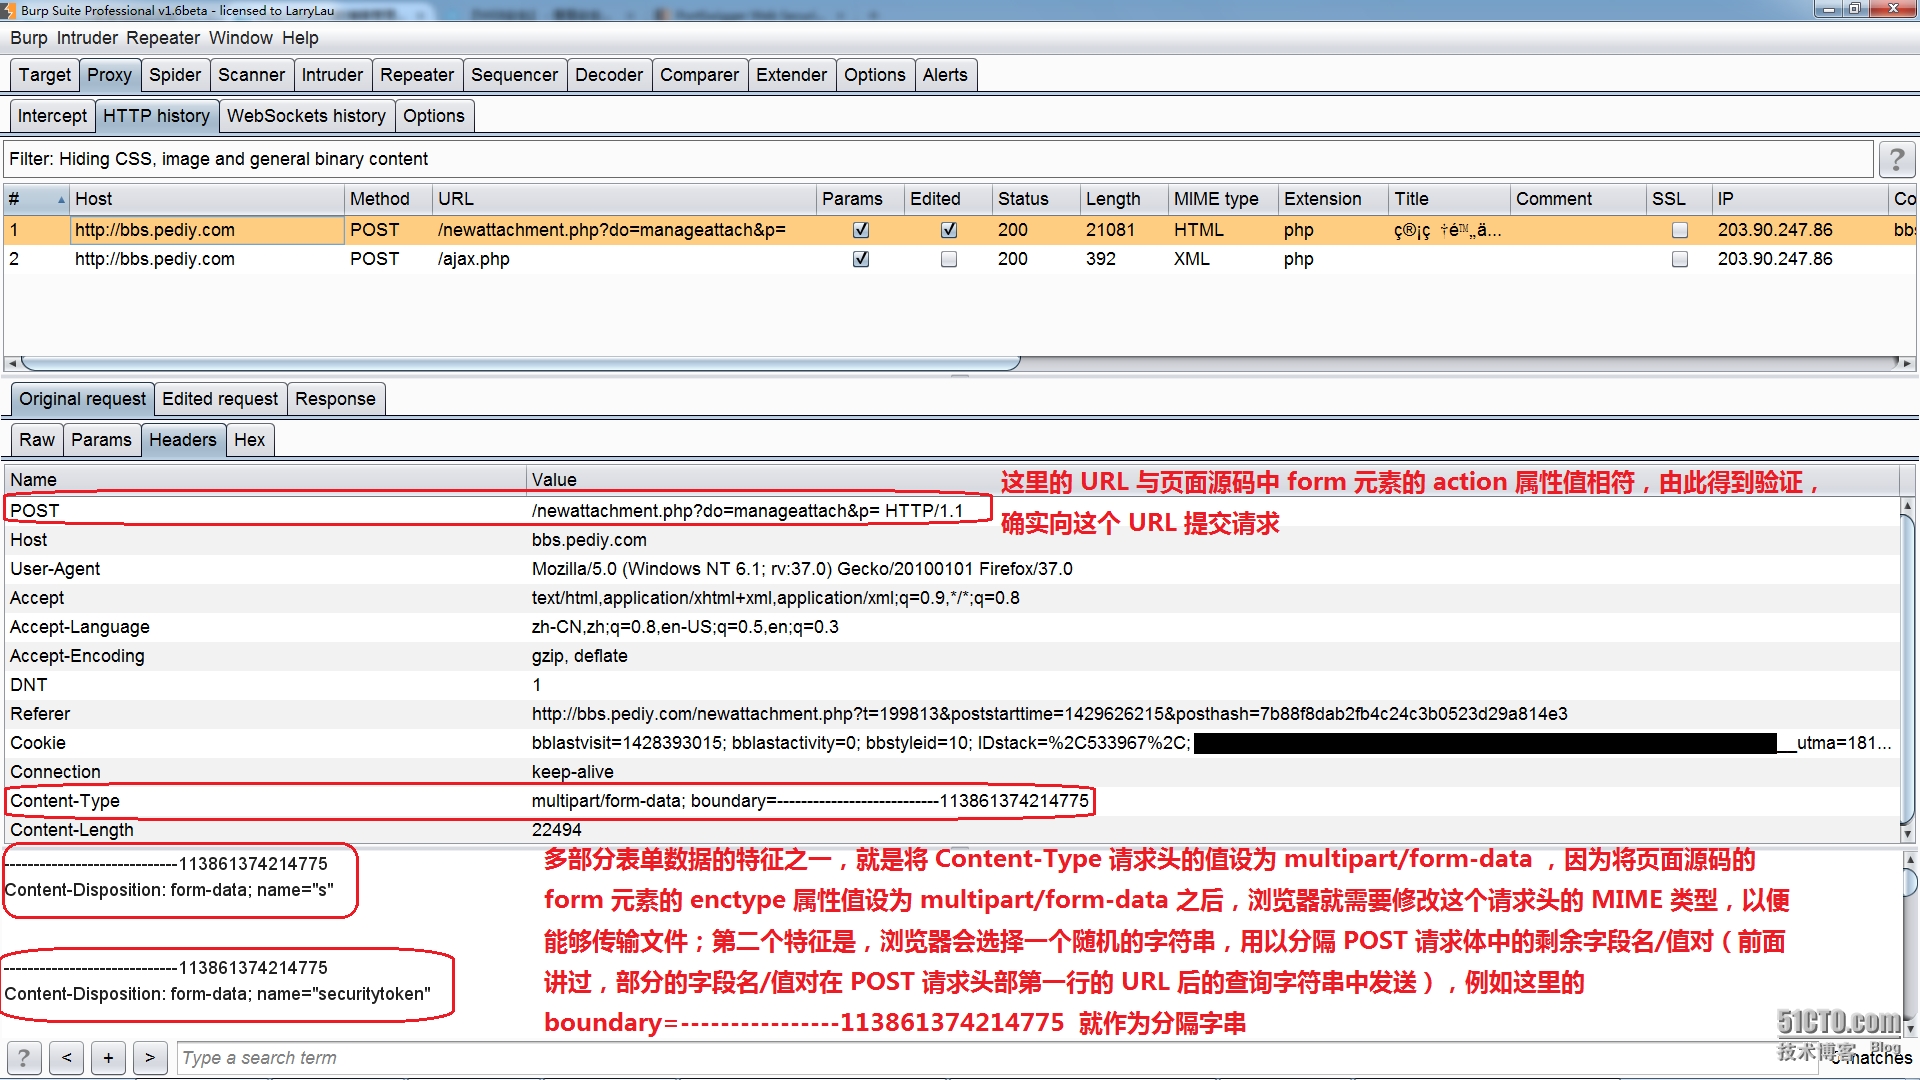Sort history by the Extension column
Viewport: 1920px width, 1080px height.
[x=1333, y=199]
